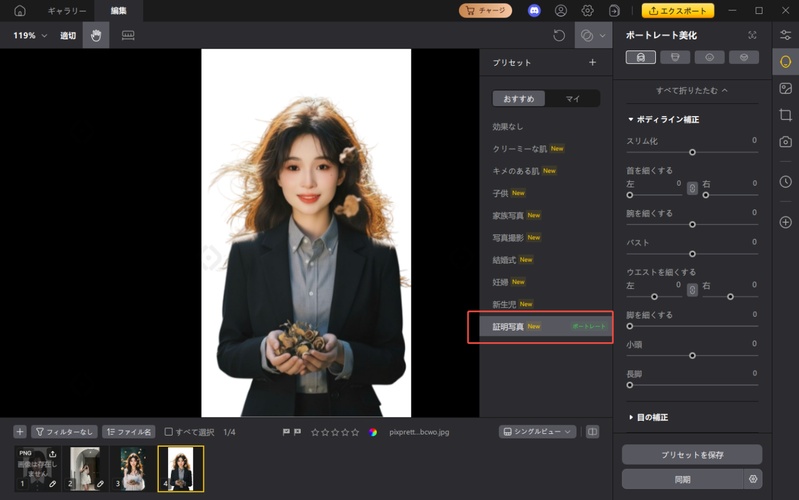
Task: Adjust the バスト slider handle
Action: tap(692, 254)
